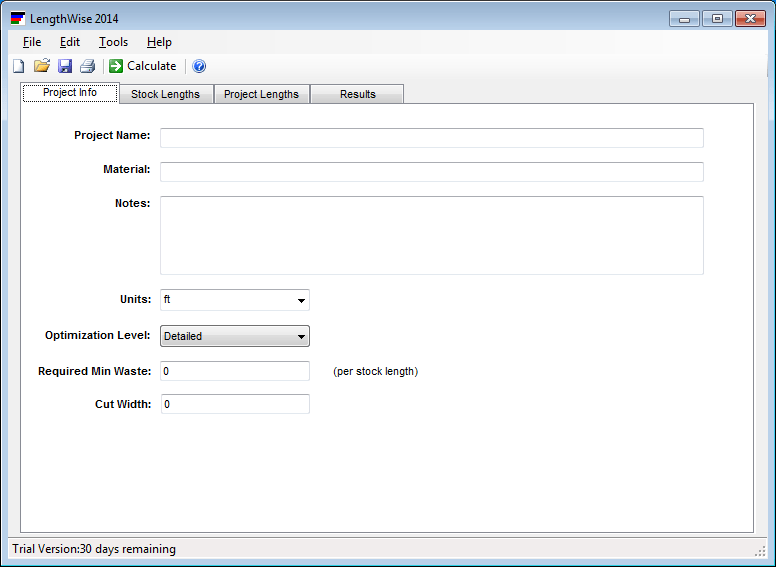The image size is (776, 567).
Task: Open the Tools menu
Action: 113,42
